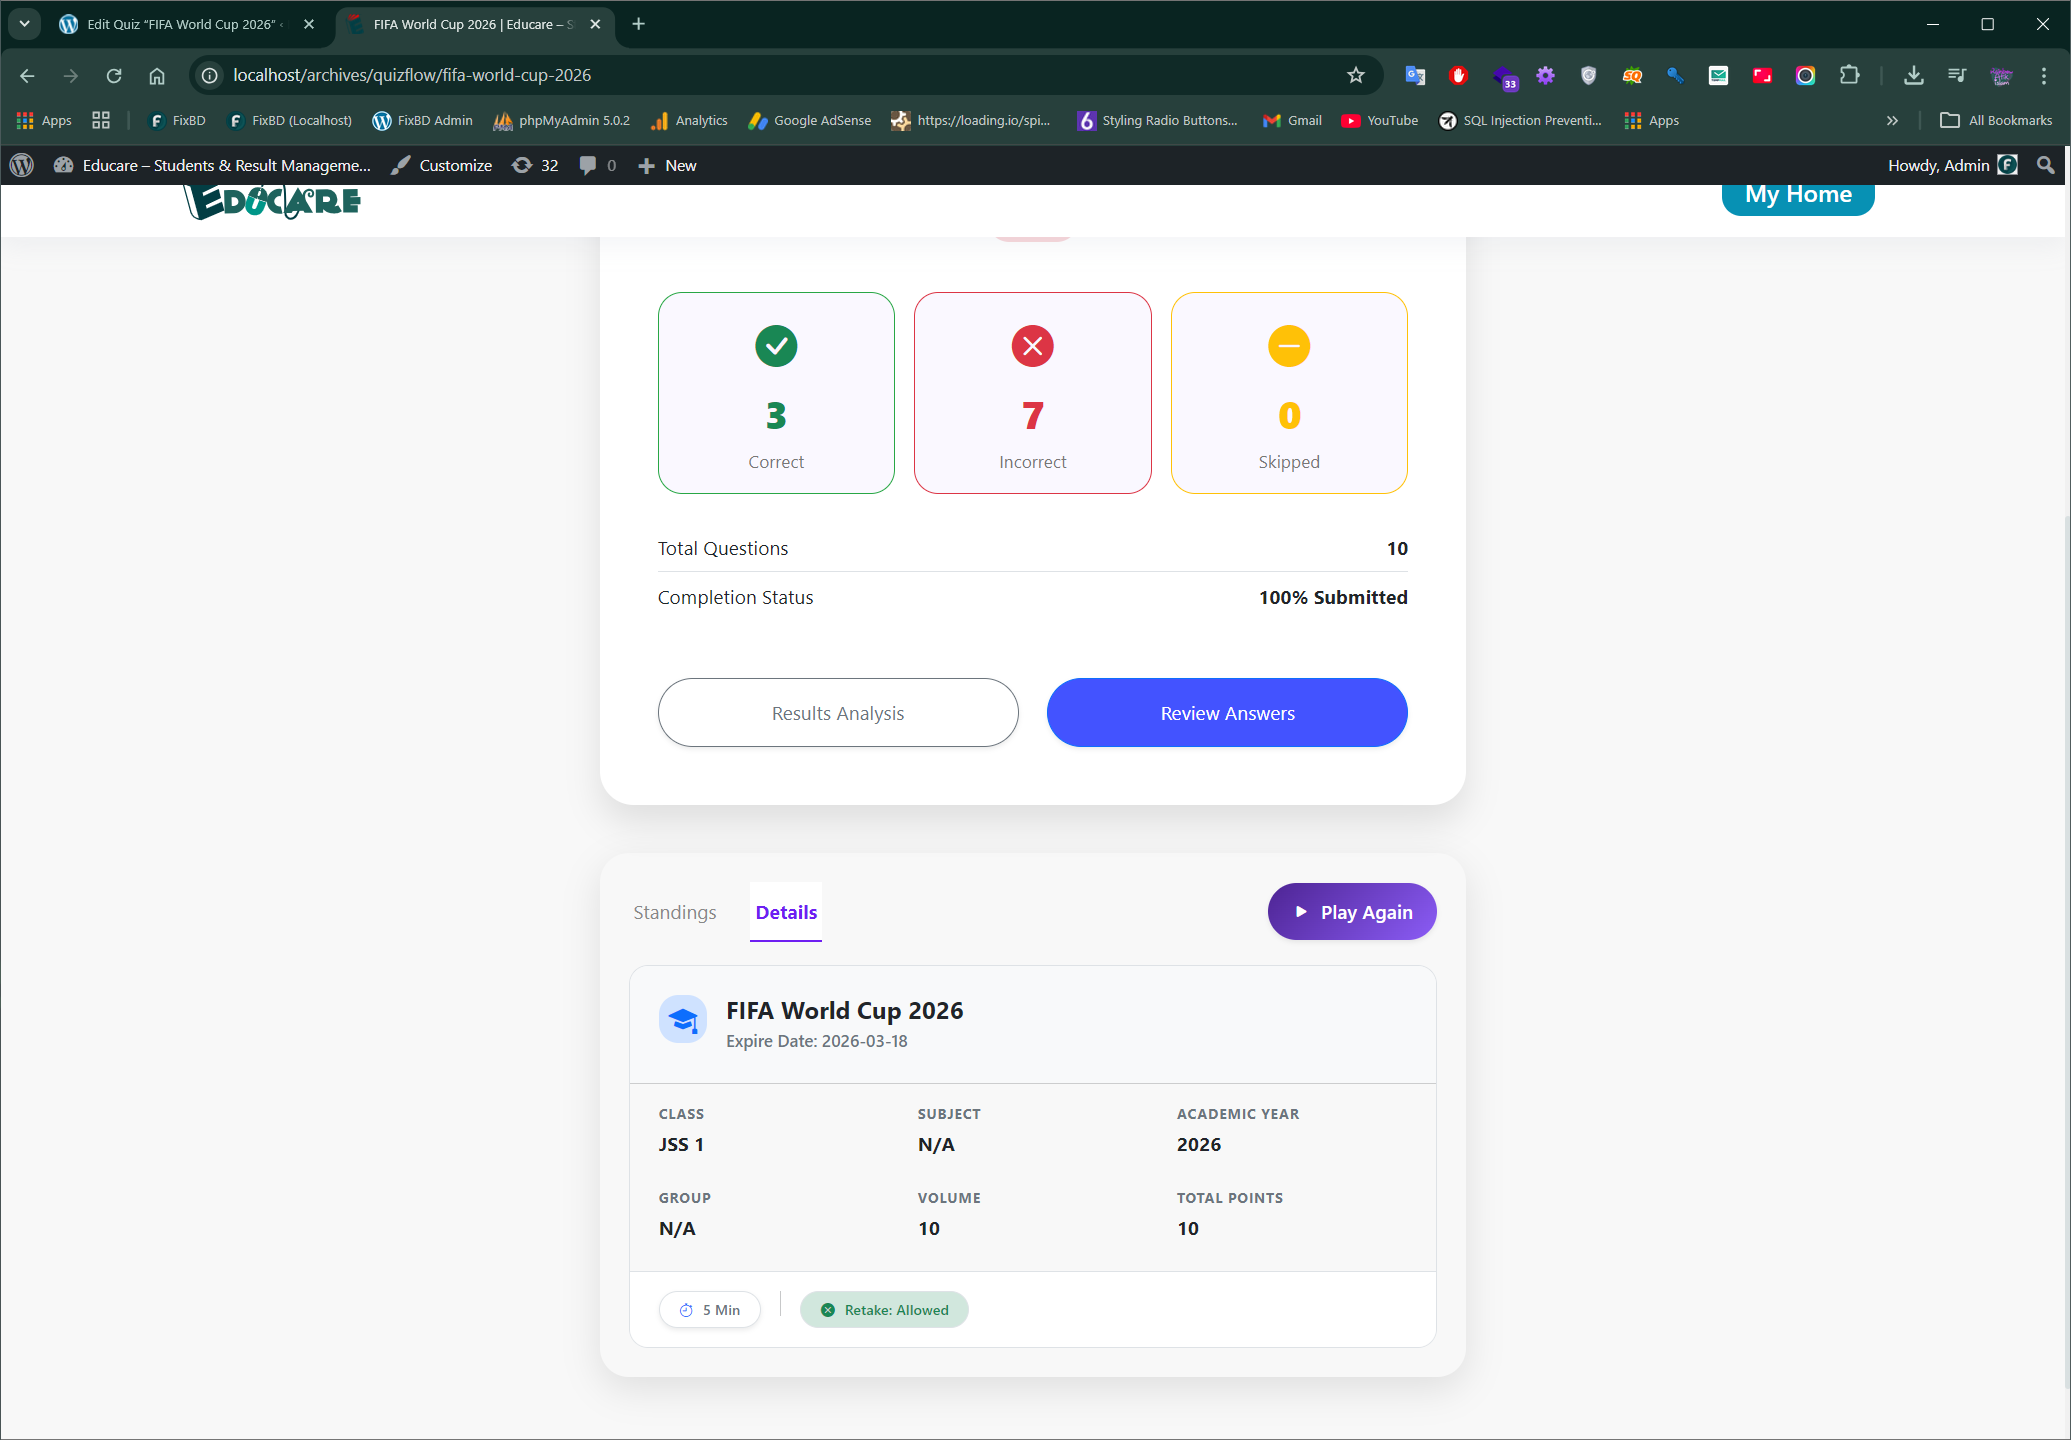Expand the tab search dropdown arrow
Viewport: 2071px width, 1440px height.
[x=24, y=23]
